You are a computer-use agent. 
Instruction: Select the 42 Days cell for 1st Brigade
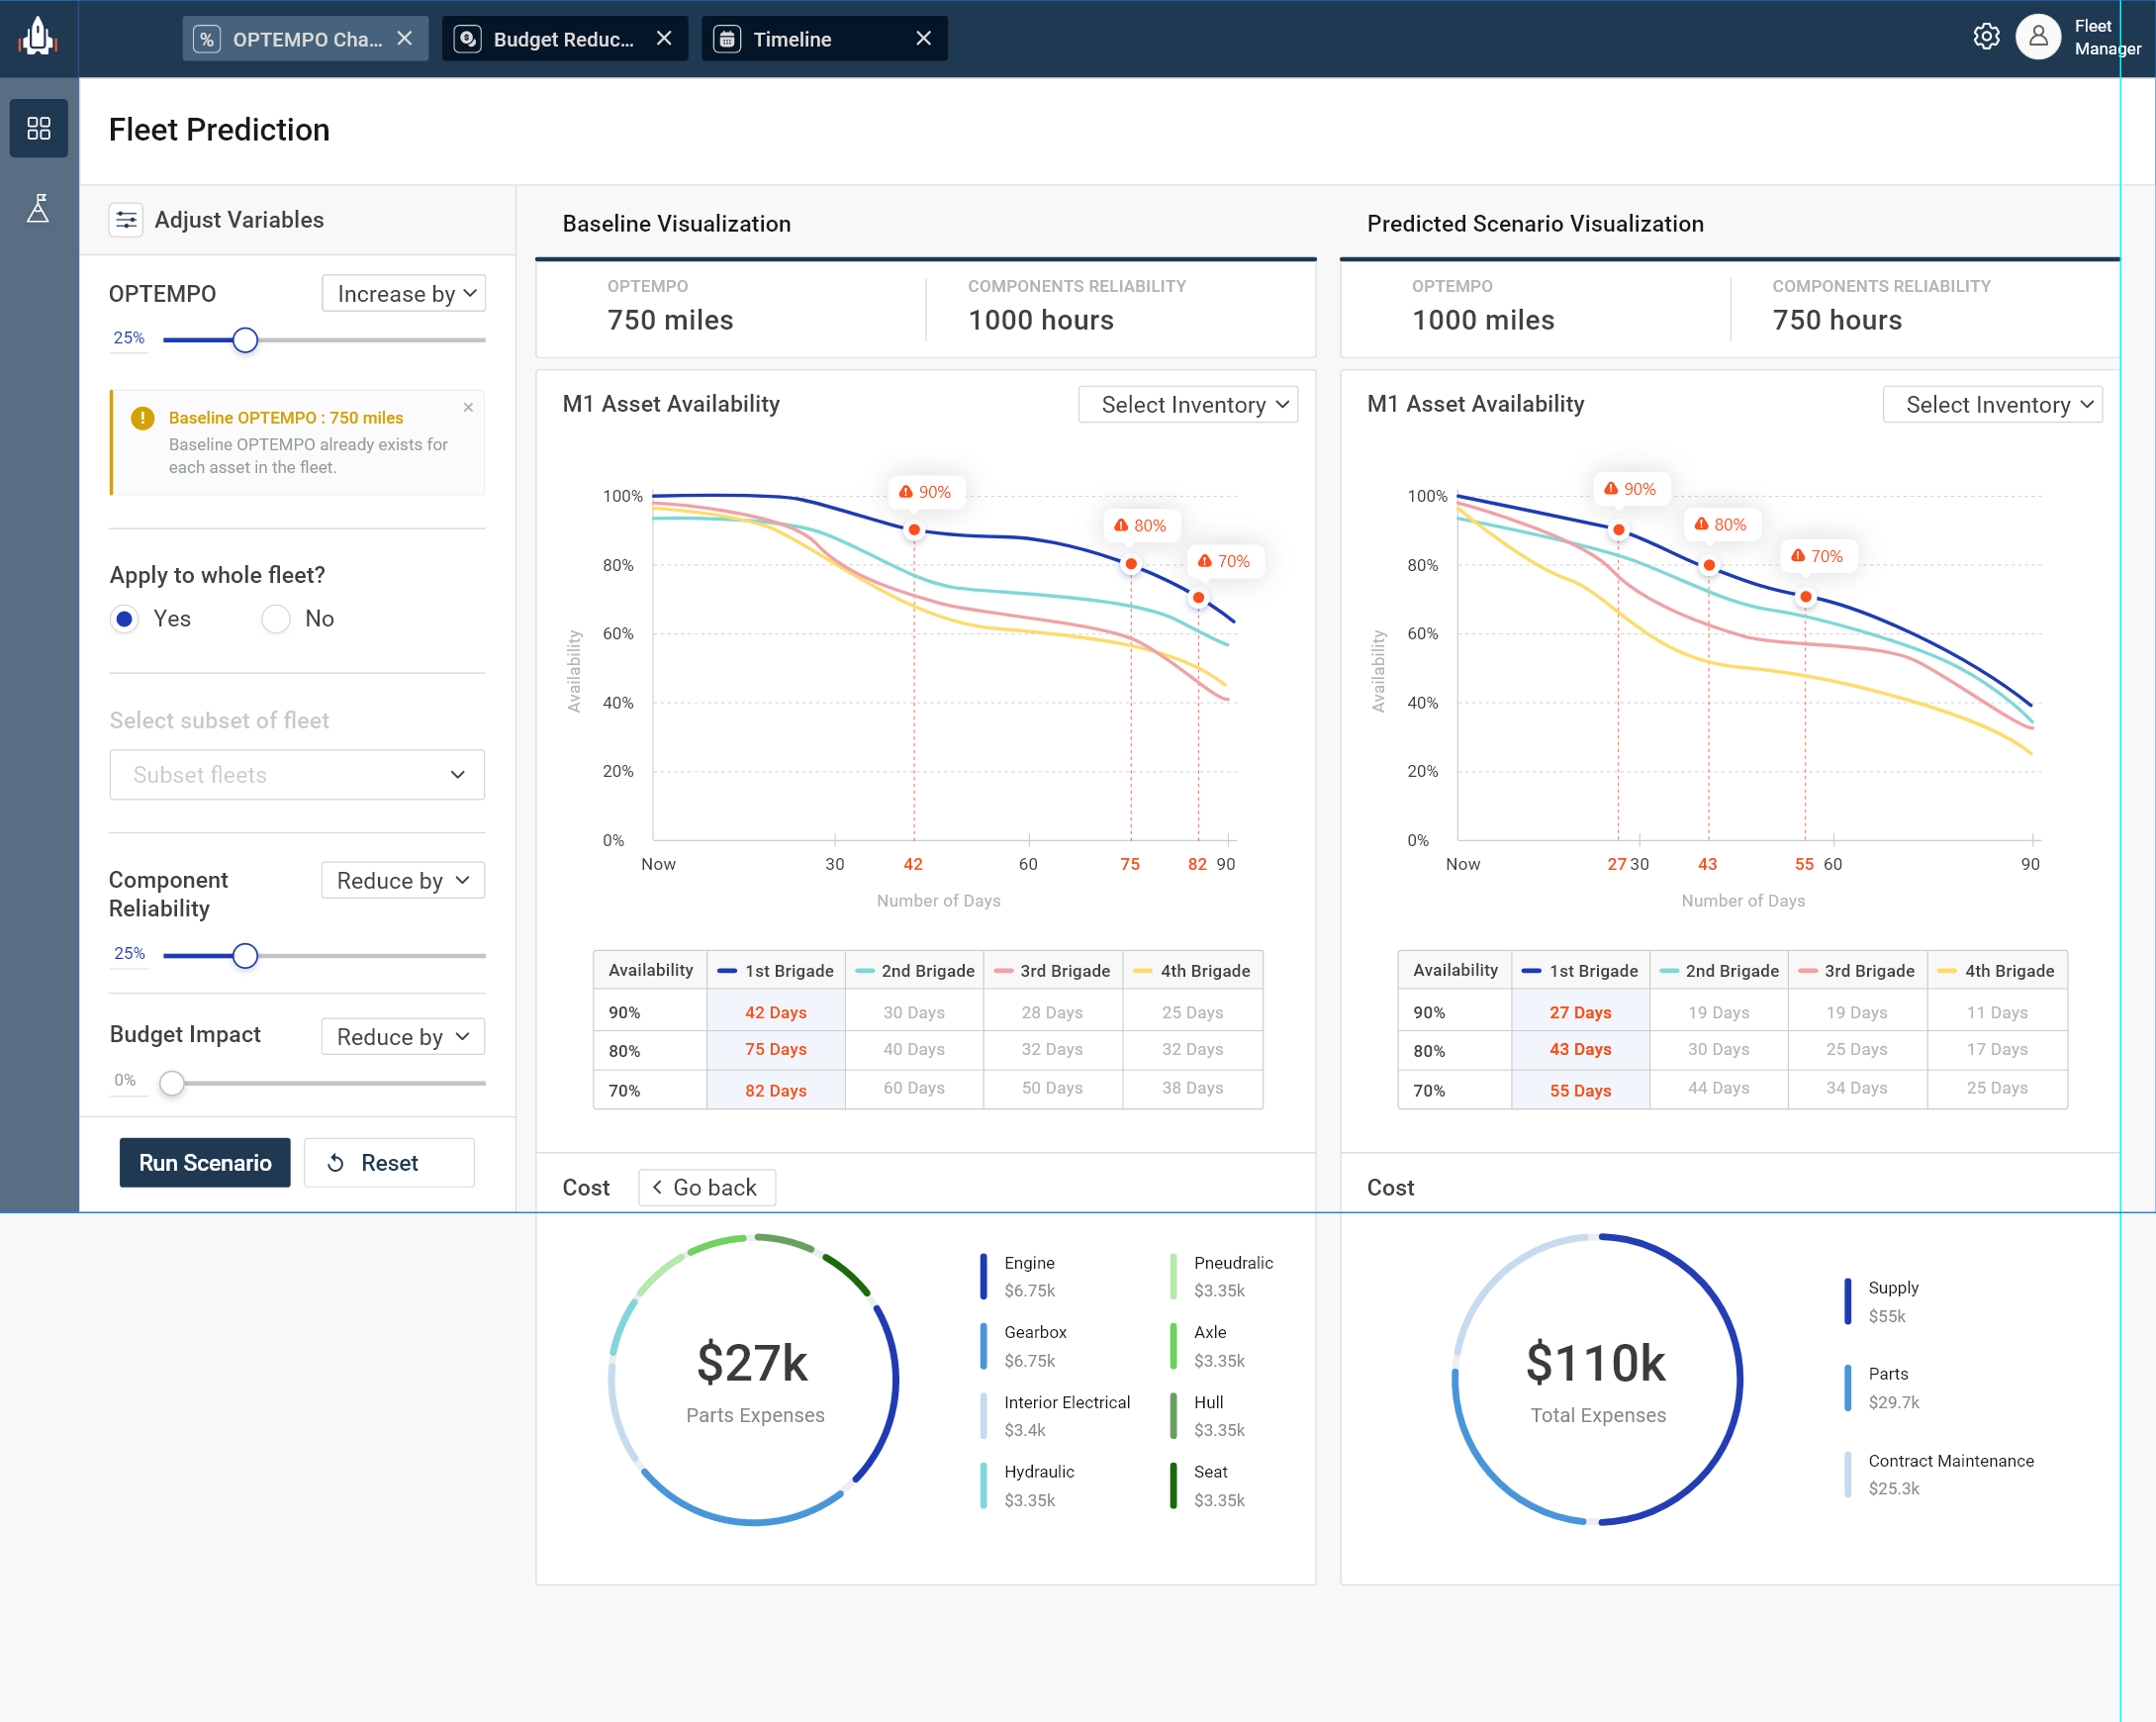tap(776, 1012)
